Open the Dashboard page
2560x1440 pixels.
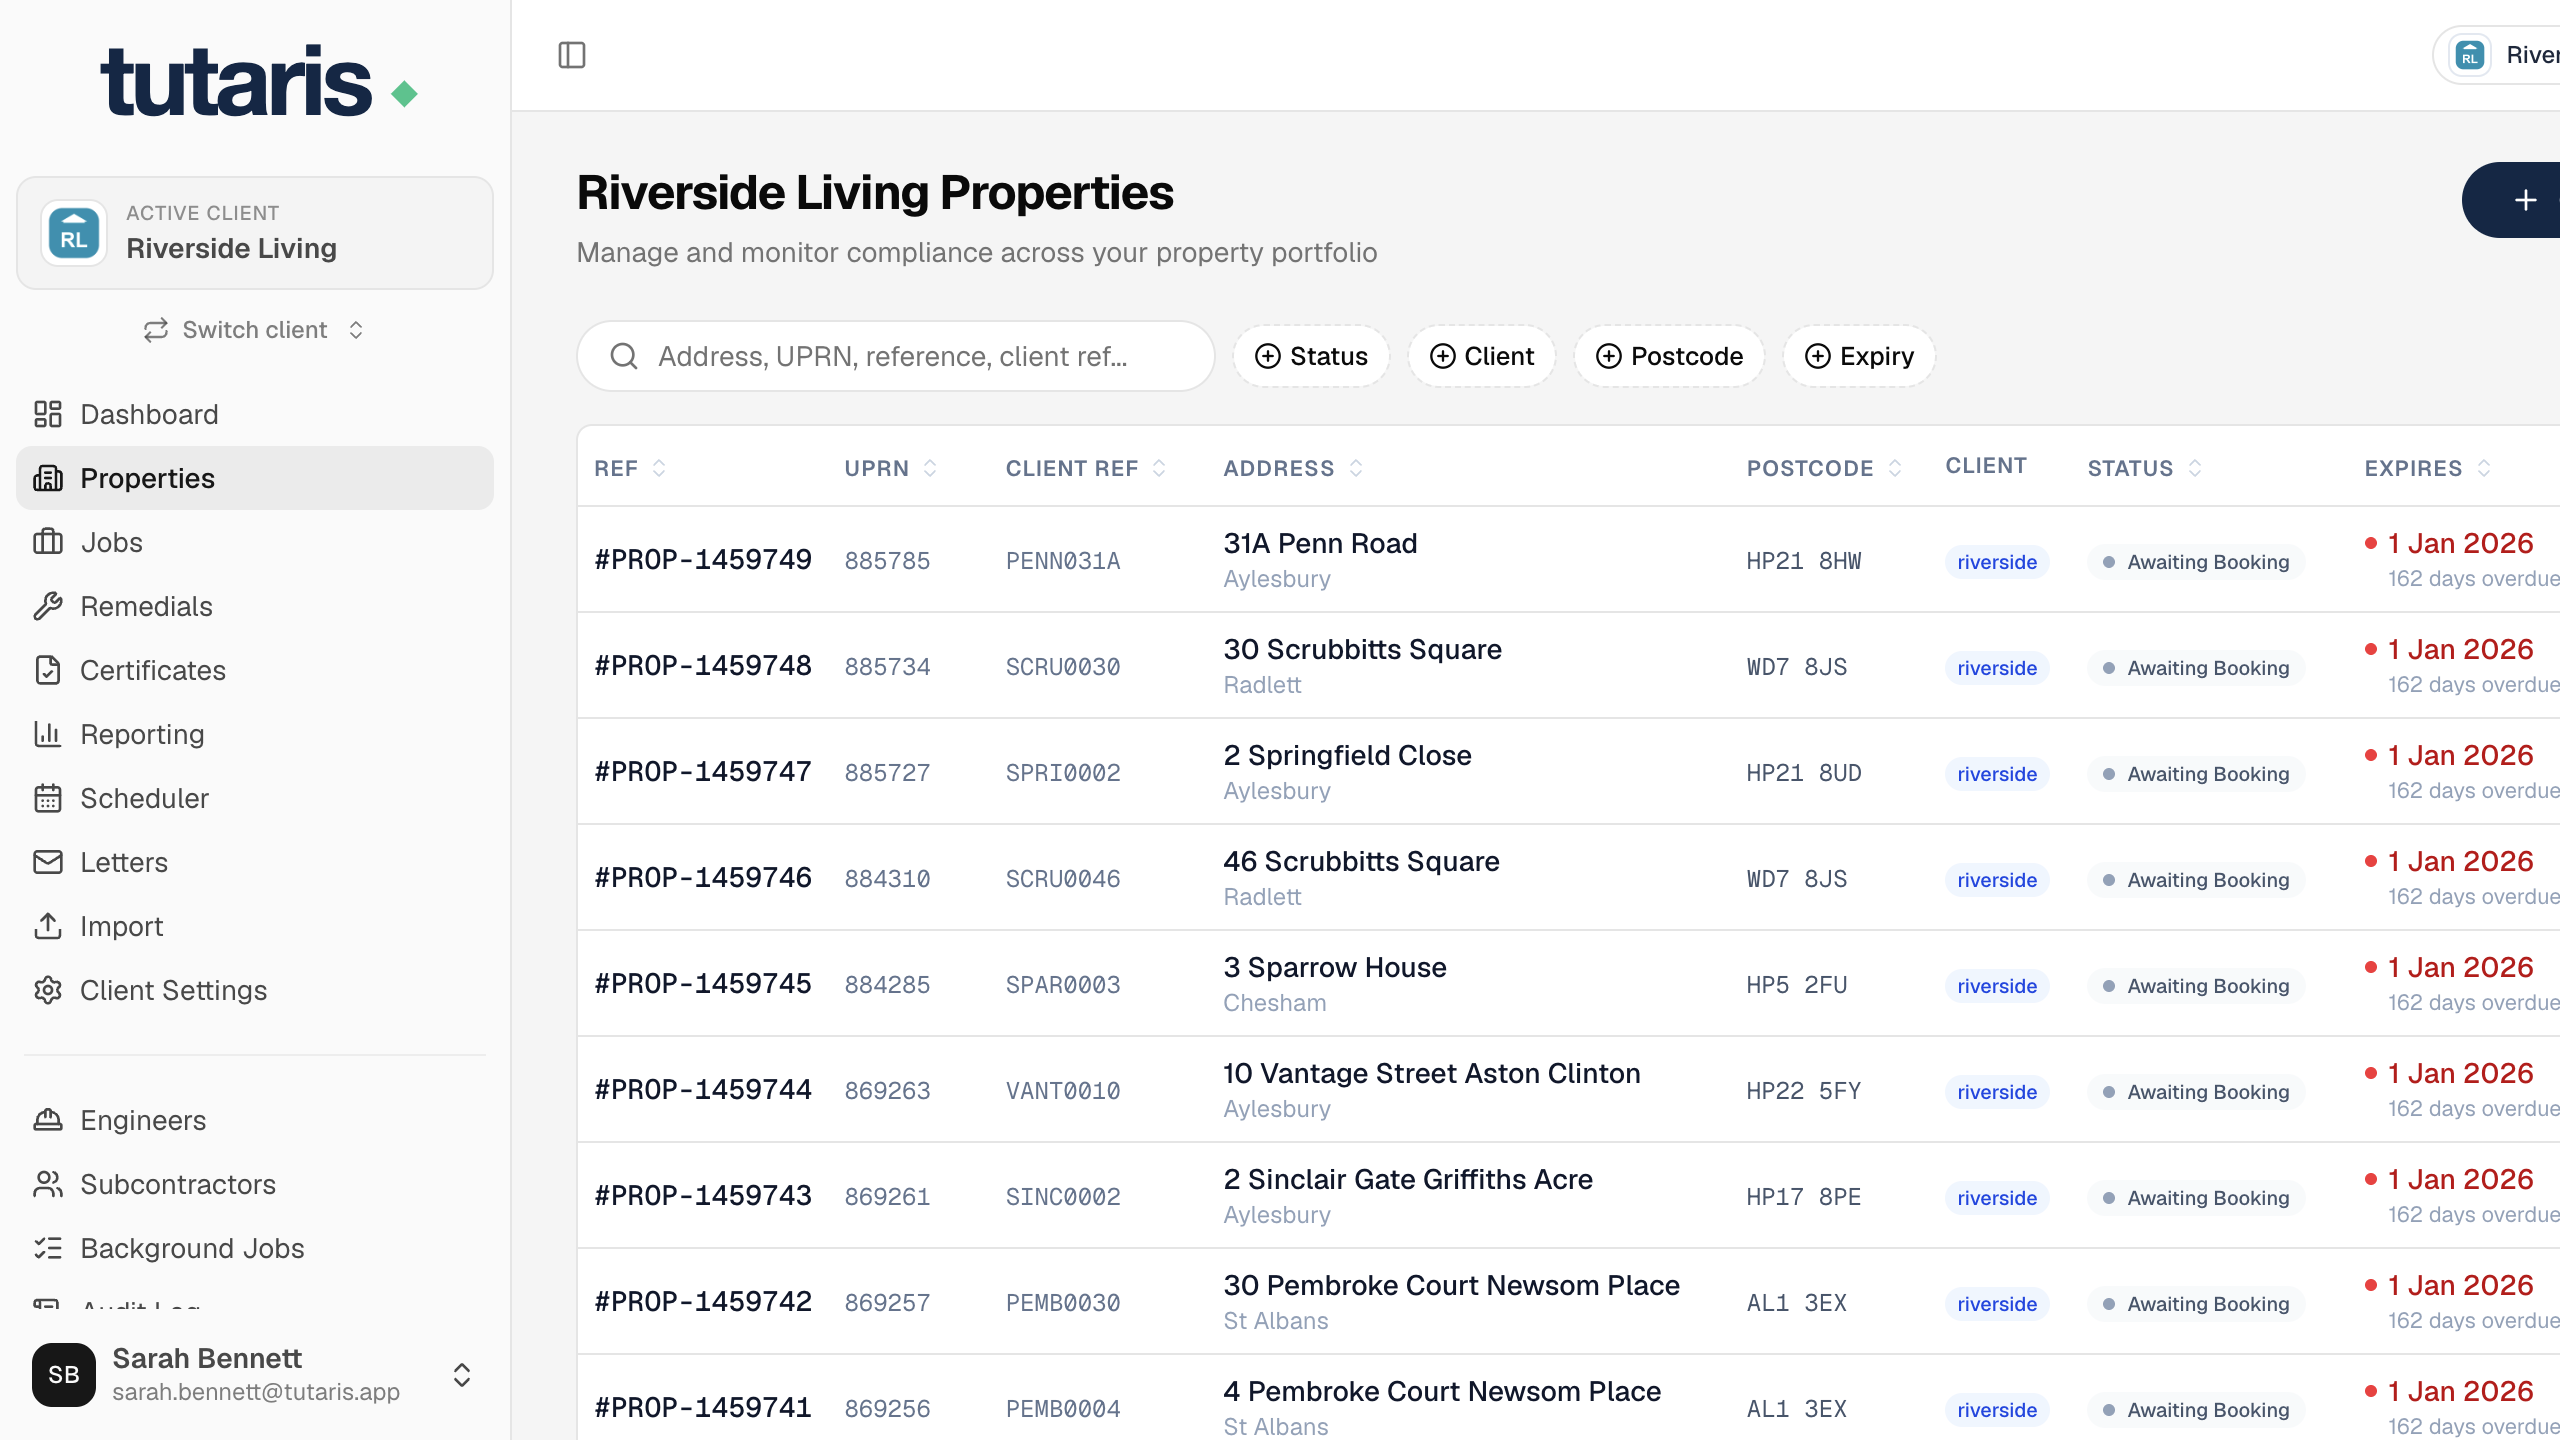pyautogui.click(x=255, y=414)
